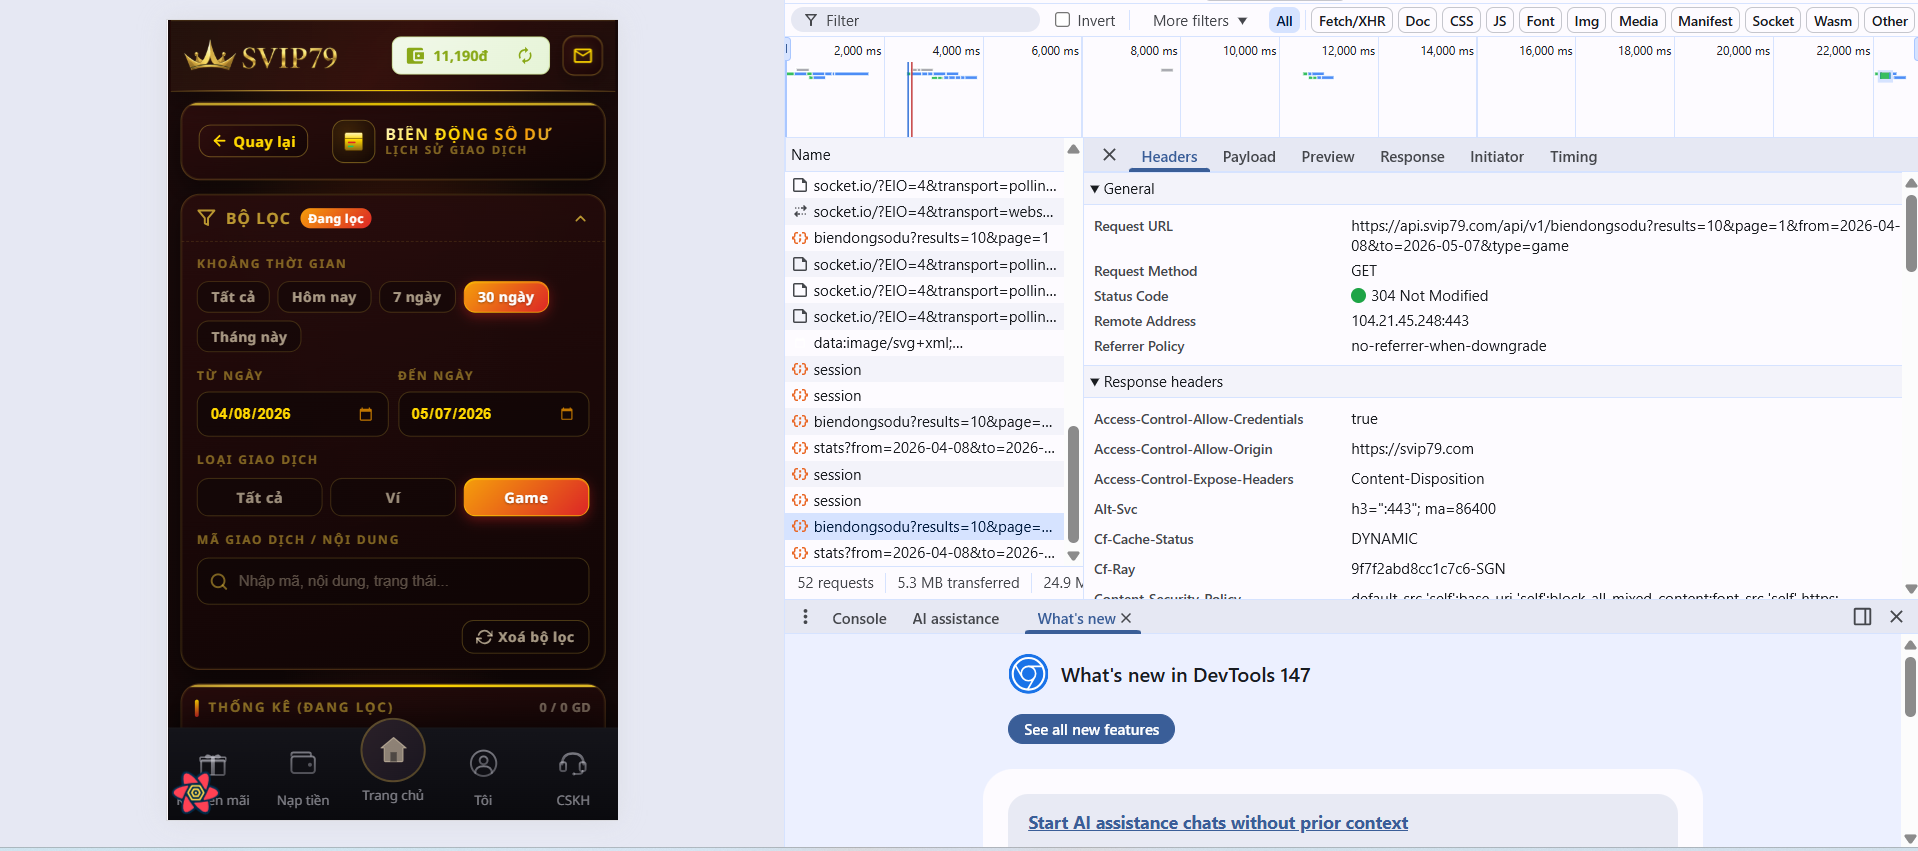Viewport: 1918px width, 851px height.
Task: Filter requests by Font type
Action: tap(1540, 20)
